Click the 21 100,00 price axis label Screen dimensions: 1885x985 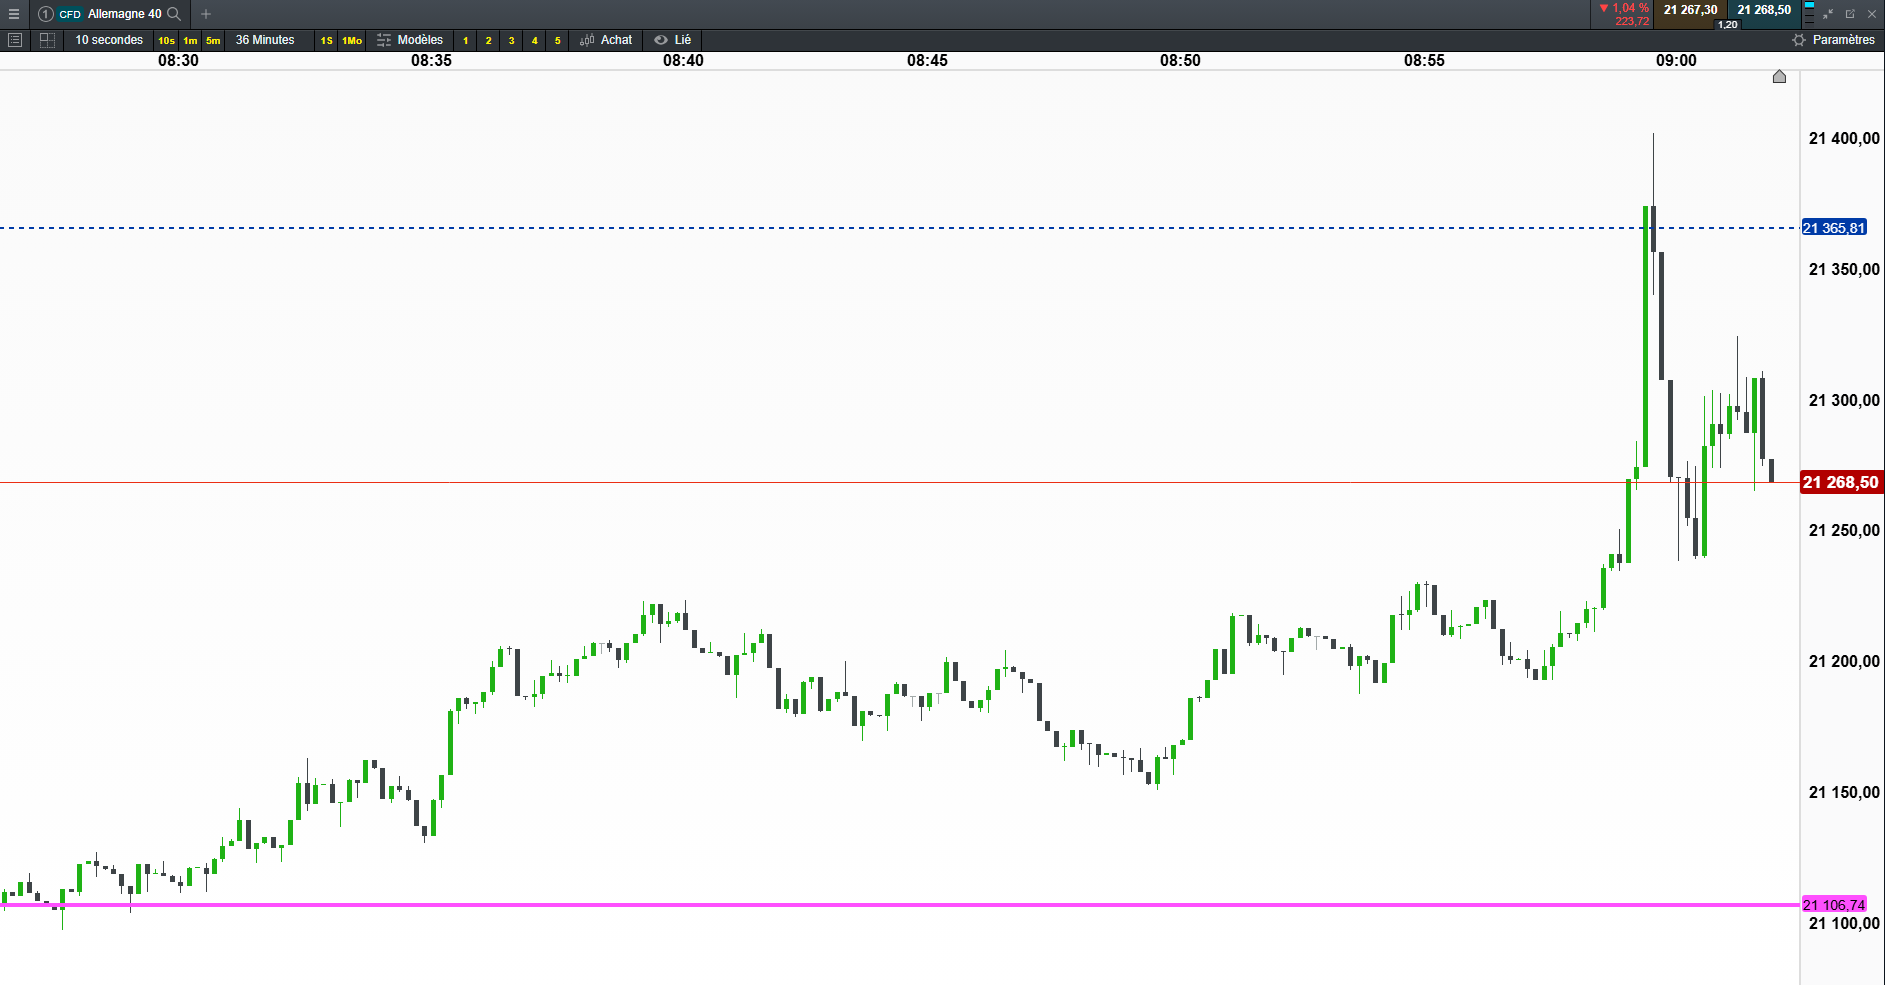[x=1844, y=923]
